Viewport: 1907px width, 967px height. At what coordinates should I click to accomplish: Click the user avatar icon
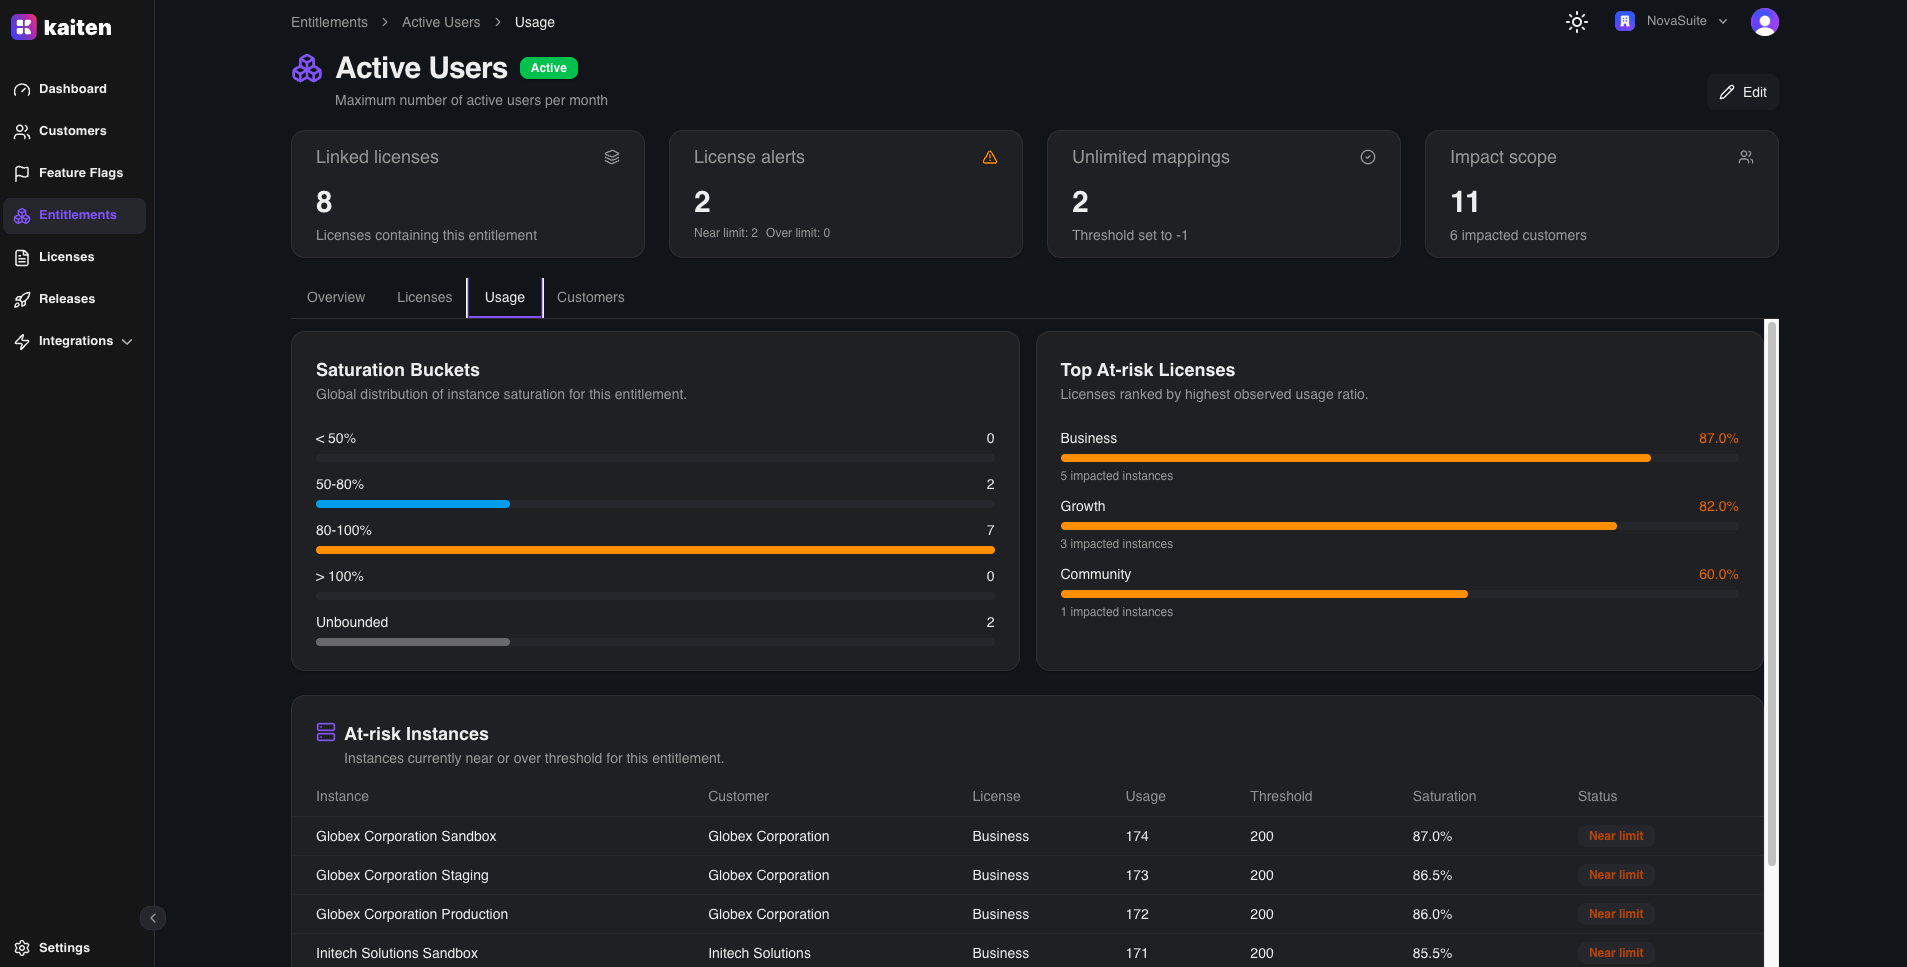[x=1764, y=22]
